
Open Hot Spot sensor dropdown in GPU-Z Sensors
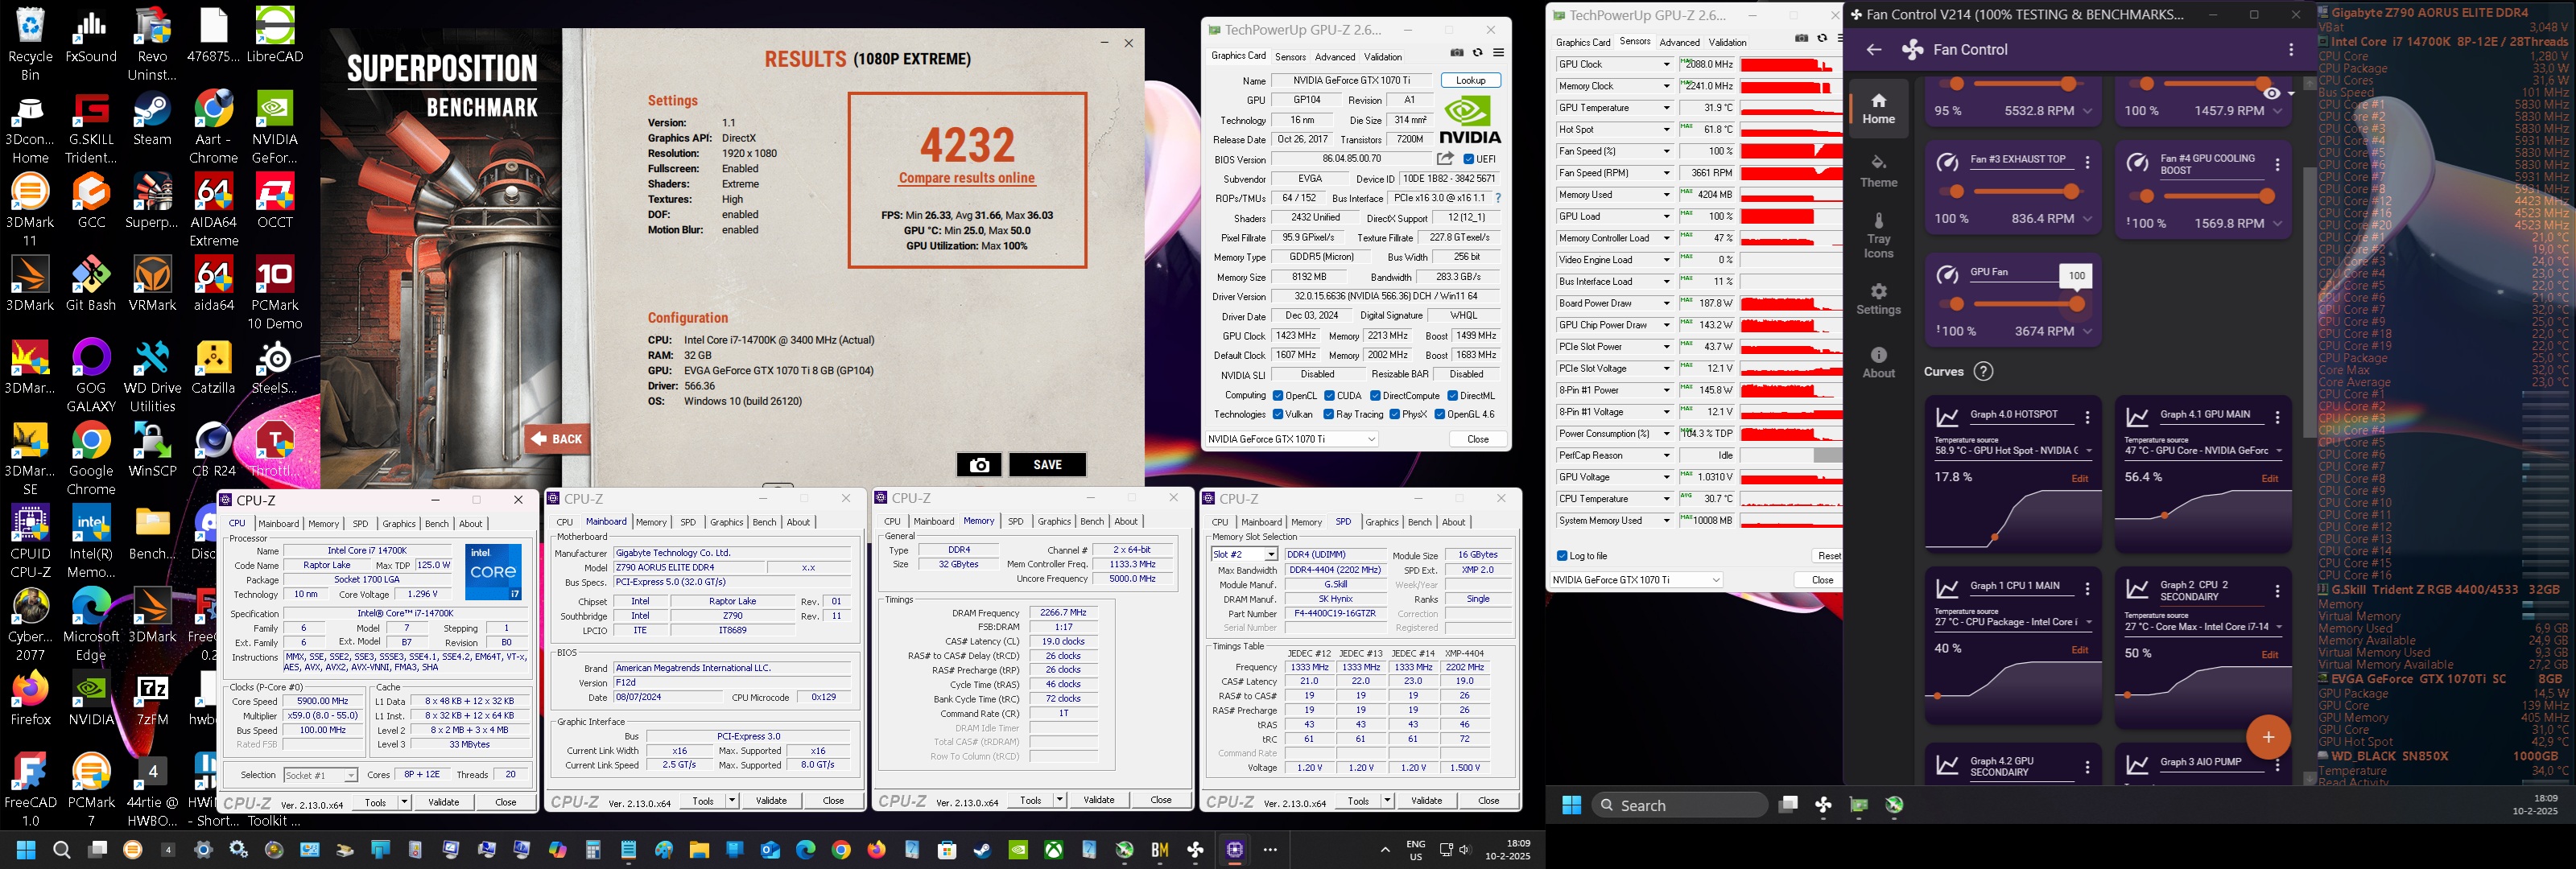tap(1666, 129)
